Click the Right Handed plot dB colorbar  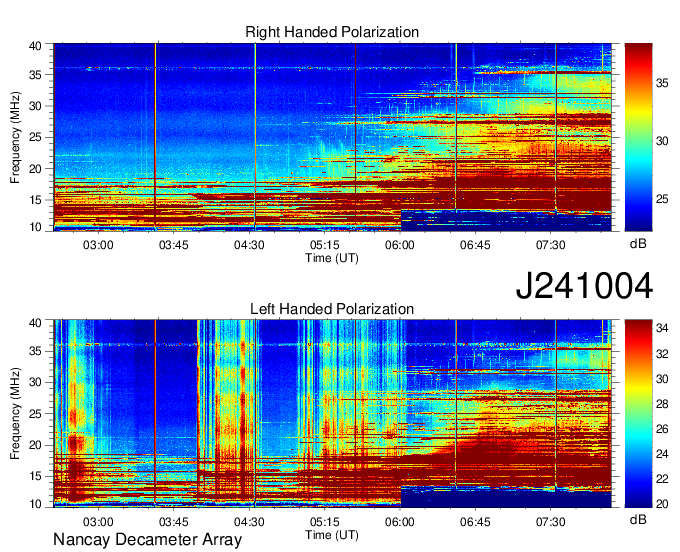(x=638, y=137)
